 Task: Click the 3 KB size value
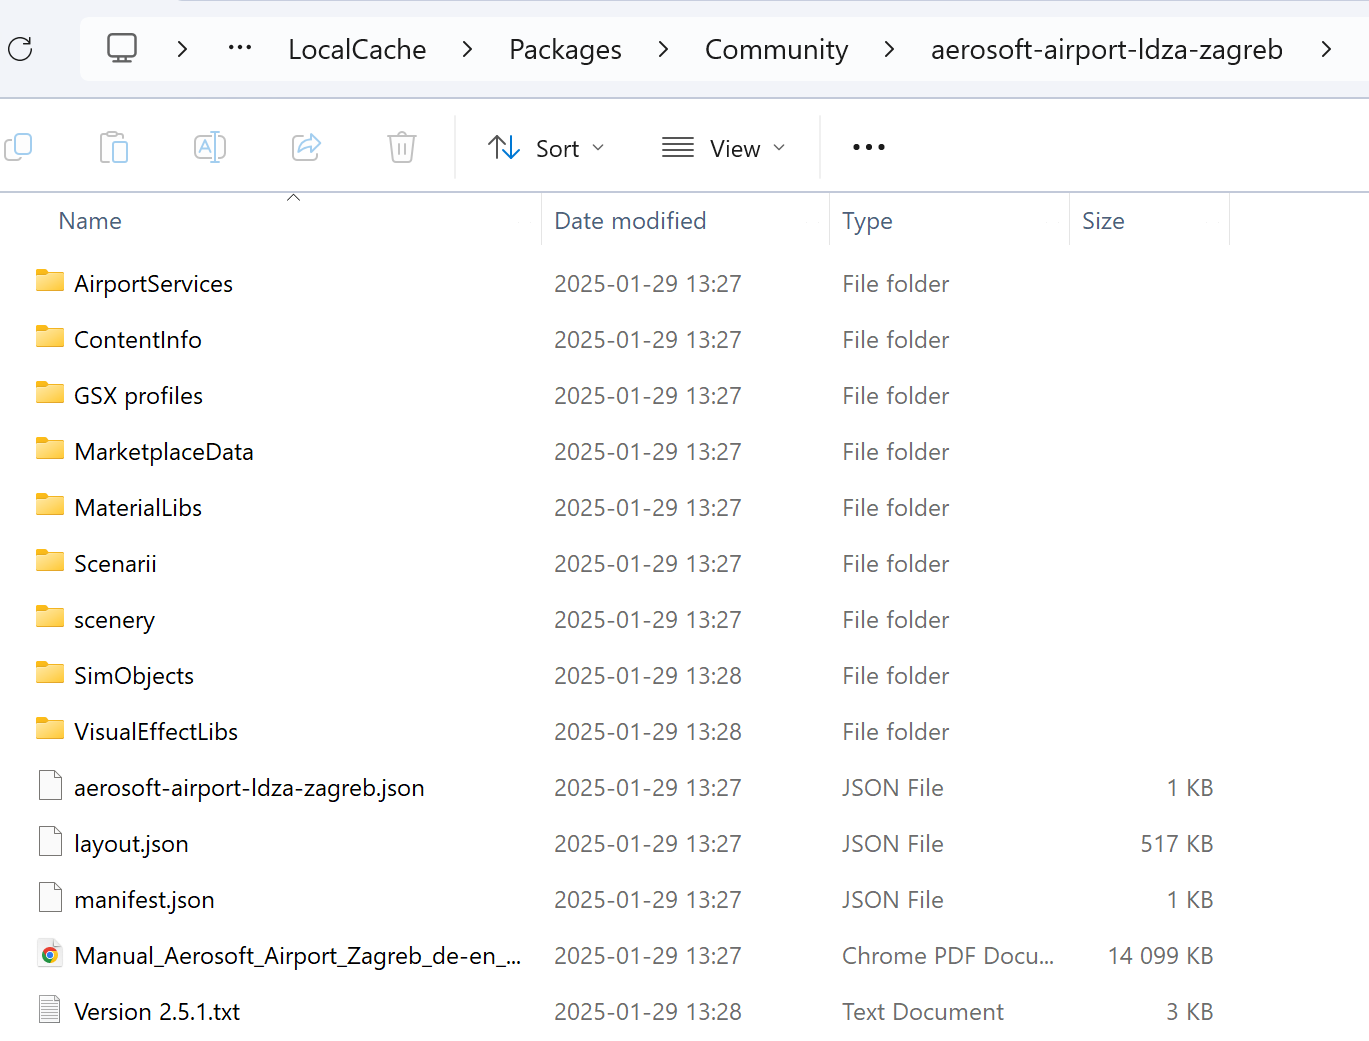(1189, 1012)
